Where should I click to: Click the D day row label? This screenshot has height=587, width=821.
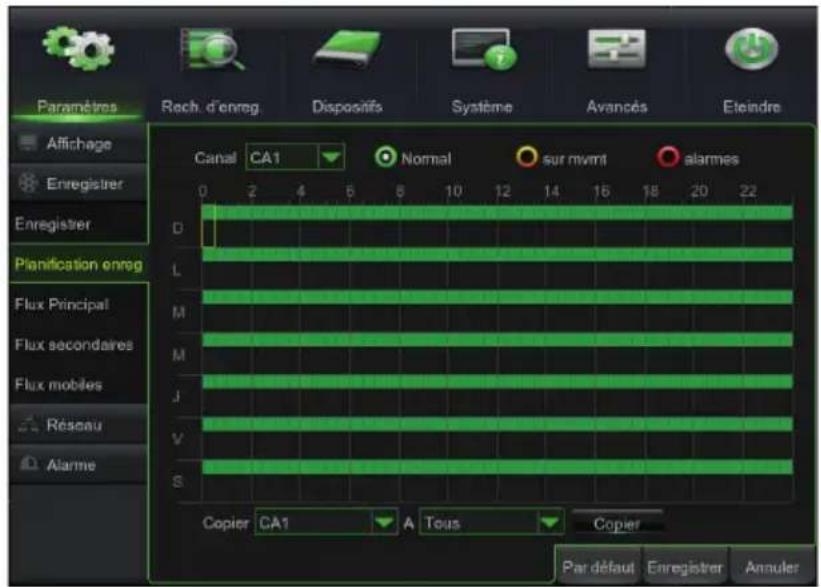[x=178, y=228]
